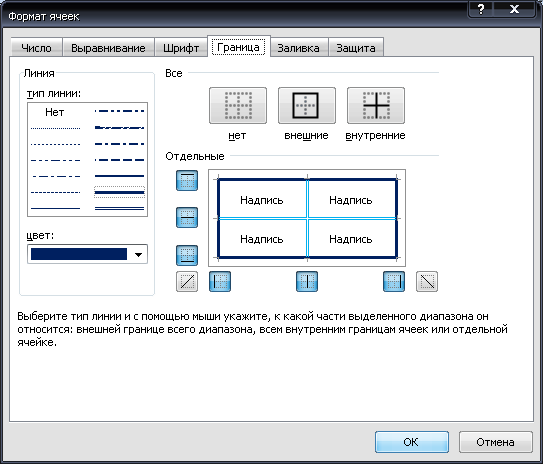This screenshot has height=464, width=543.
Task: Toggle the middle horizontal border button
Action: point(187,217)
